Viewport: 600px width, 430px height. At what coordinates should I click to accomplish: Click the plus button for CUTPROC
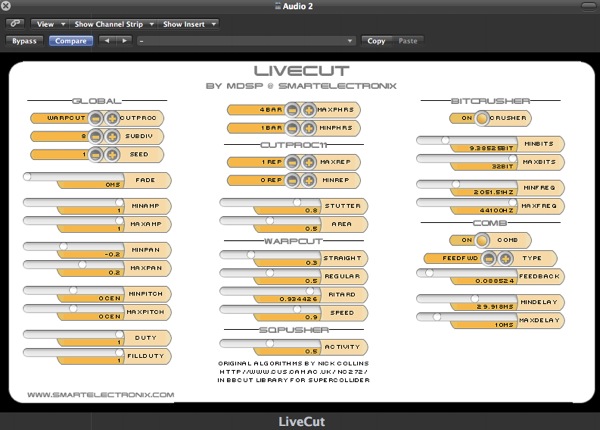(x=112, y=118)
